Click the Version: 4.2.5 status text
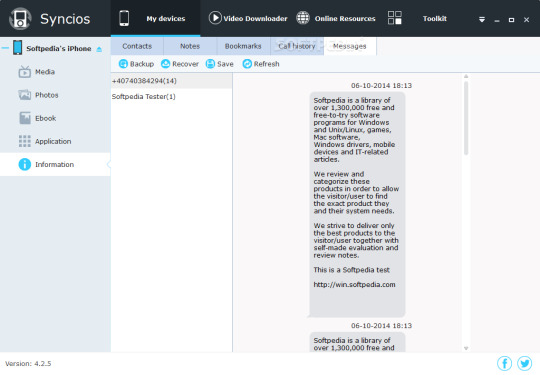 (28, 363)
